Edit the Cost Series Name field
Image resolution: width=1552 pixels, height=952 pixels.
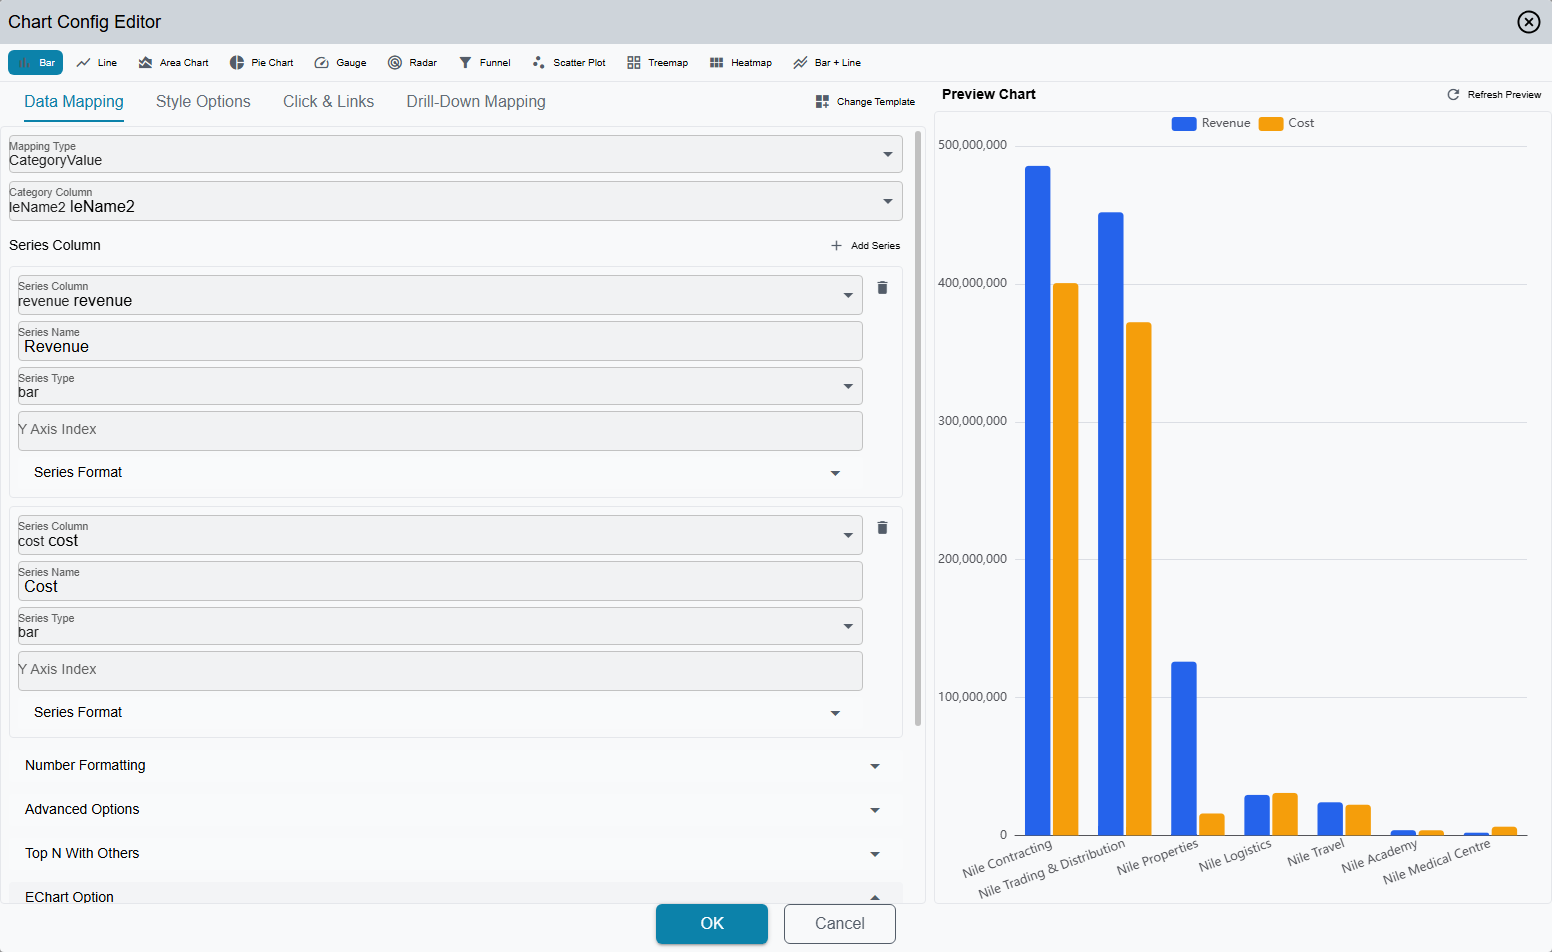click(440, 581)
